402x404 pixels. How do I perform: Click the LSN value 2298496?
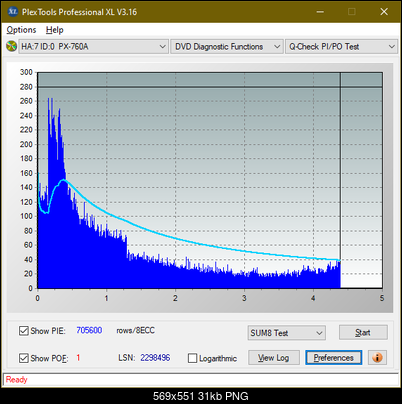pos(155,358)
